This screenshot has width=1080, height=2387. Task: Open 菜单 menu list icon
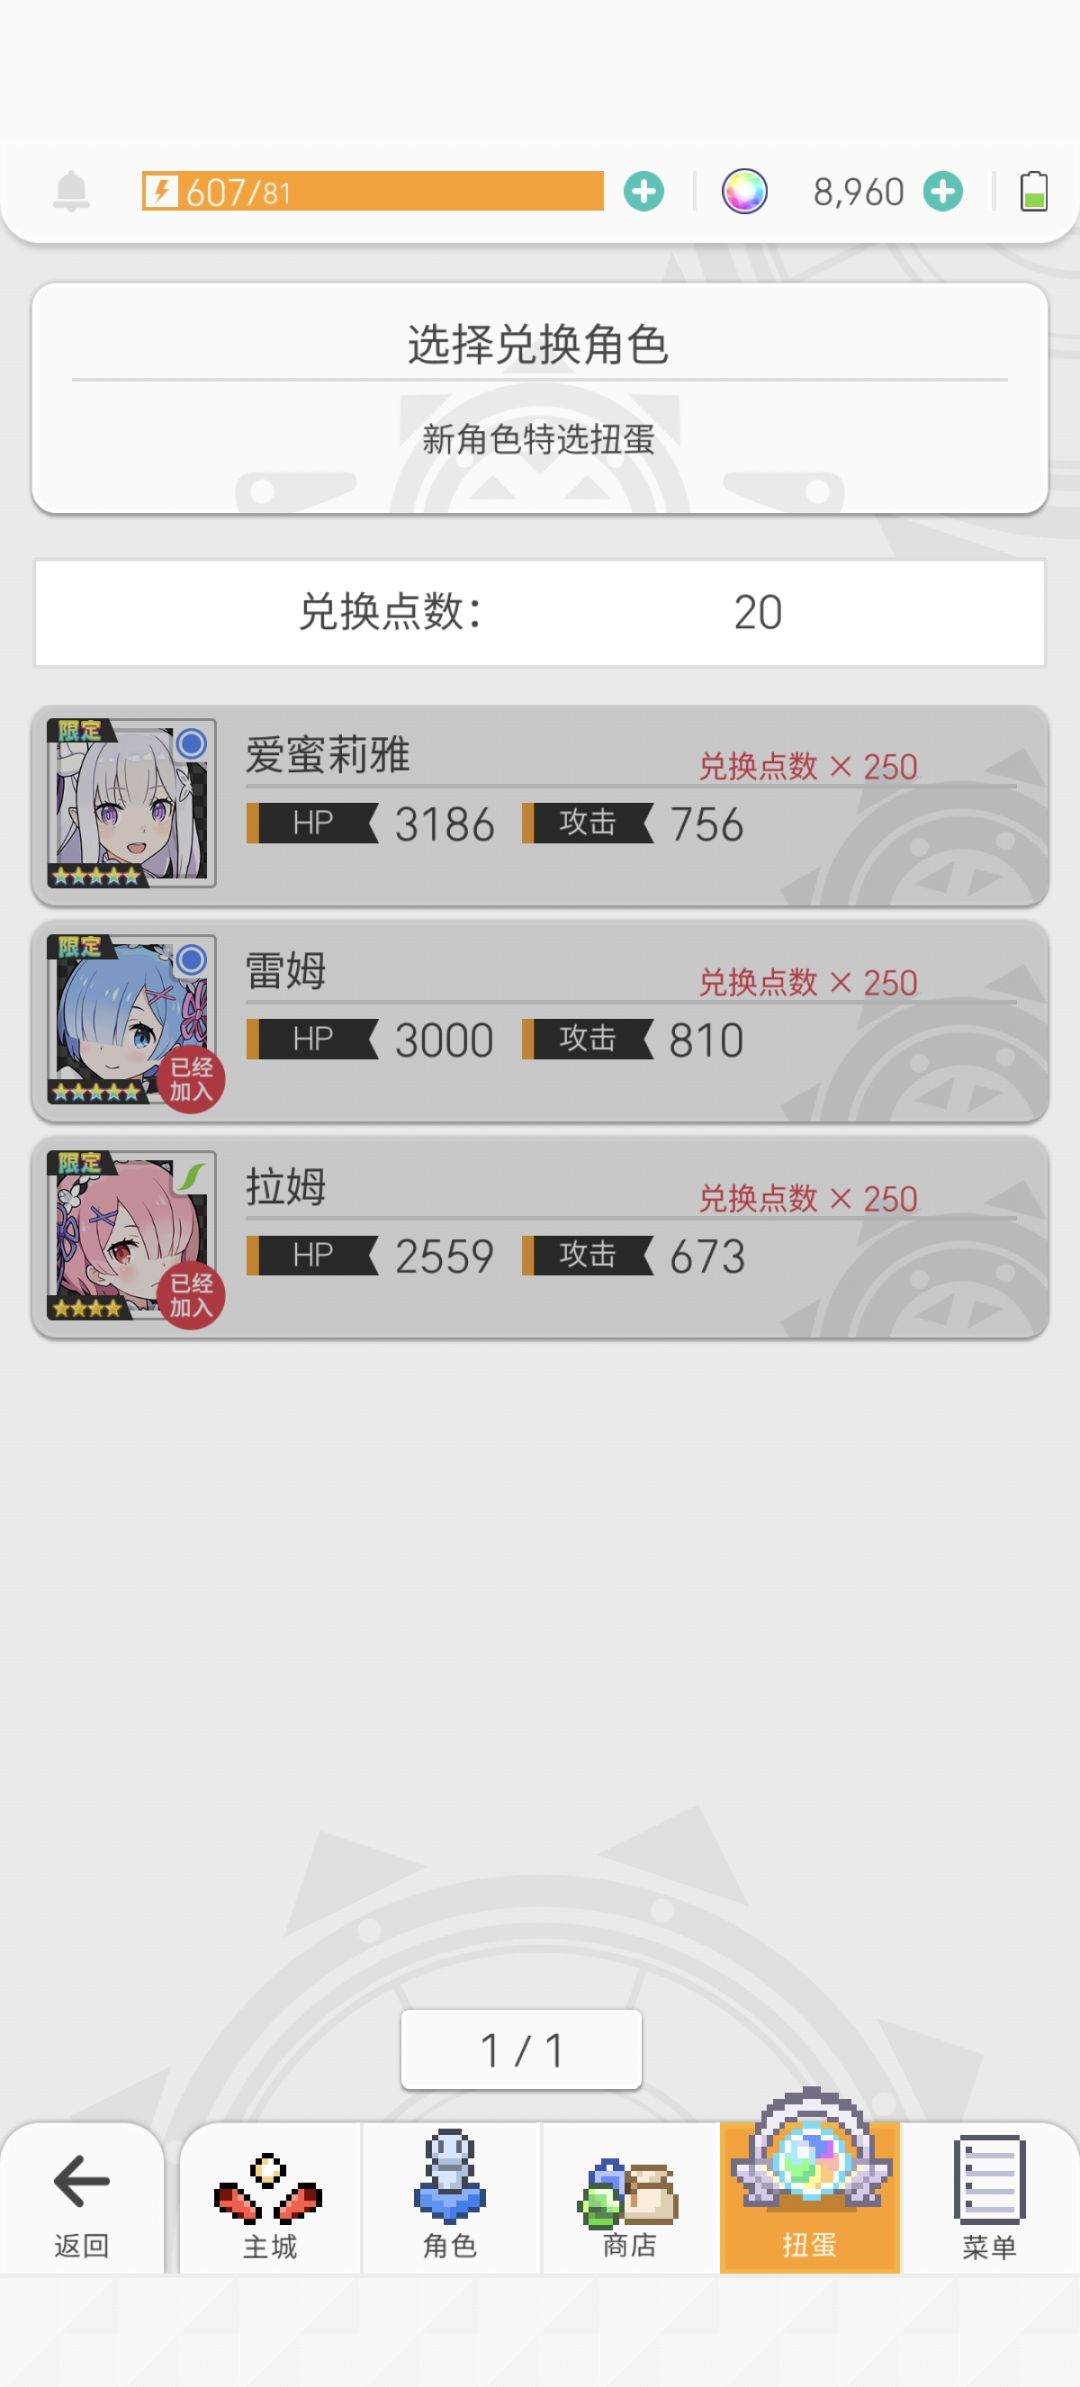tap(990, 2198)
